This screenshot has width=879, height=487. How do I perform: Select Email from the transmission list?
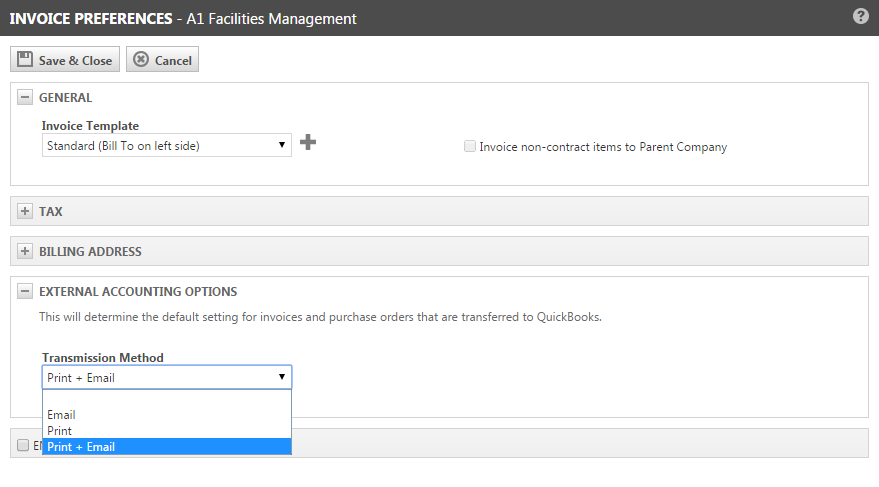(62, 415)
